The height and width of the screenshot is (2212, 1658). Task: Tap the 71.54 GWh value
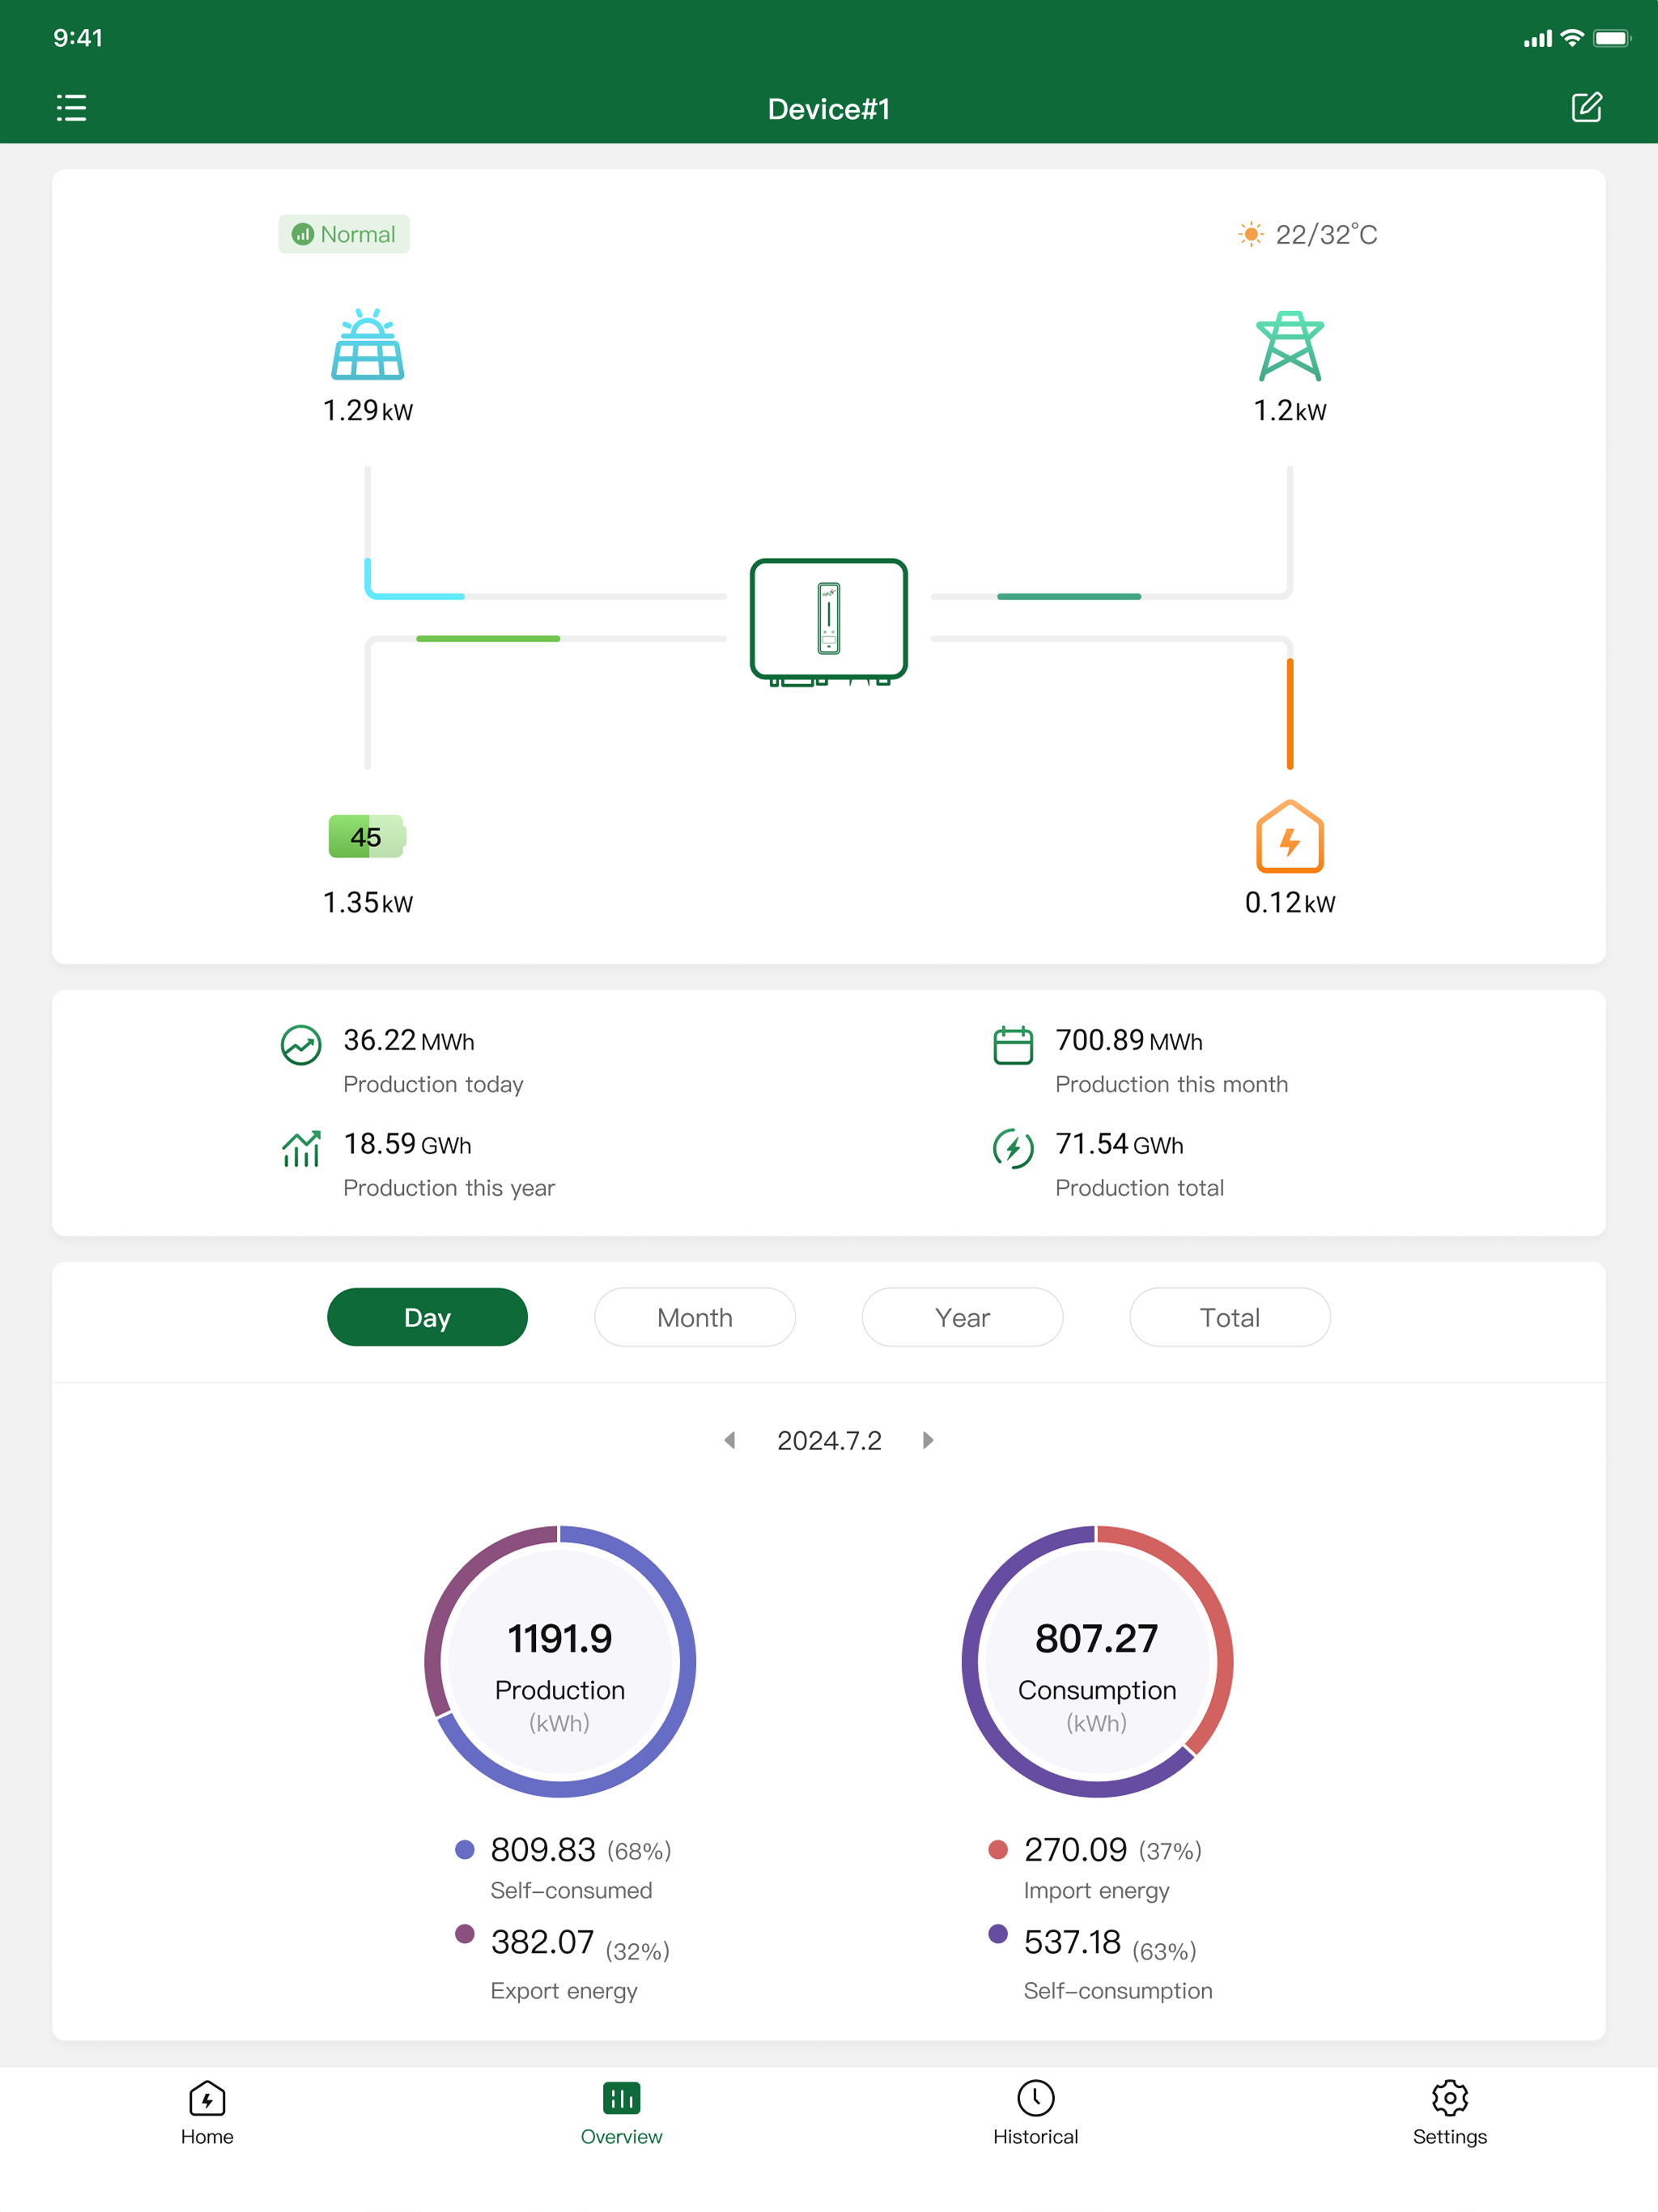tap(1119, 1144)
